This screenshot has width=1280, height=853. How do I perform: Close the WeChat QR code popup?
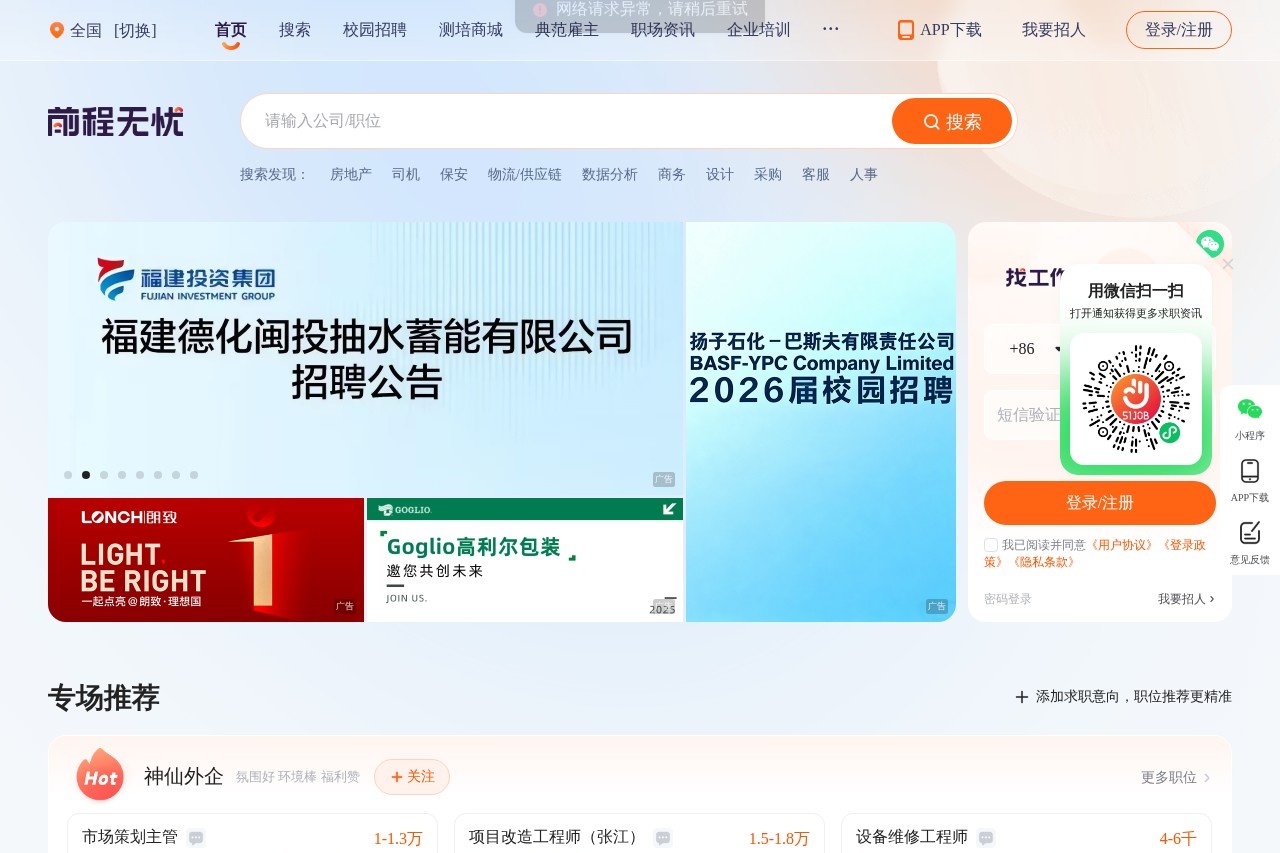(x=1228, y=264)
